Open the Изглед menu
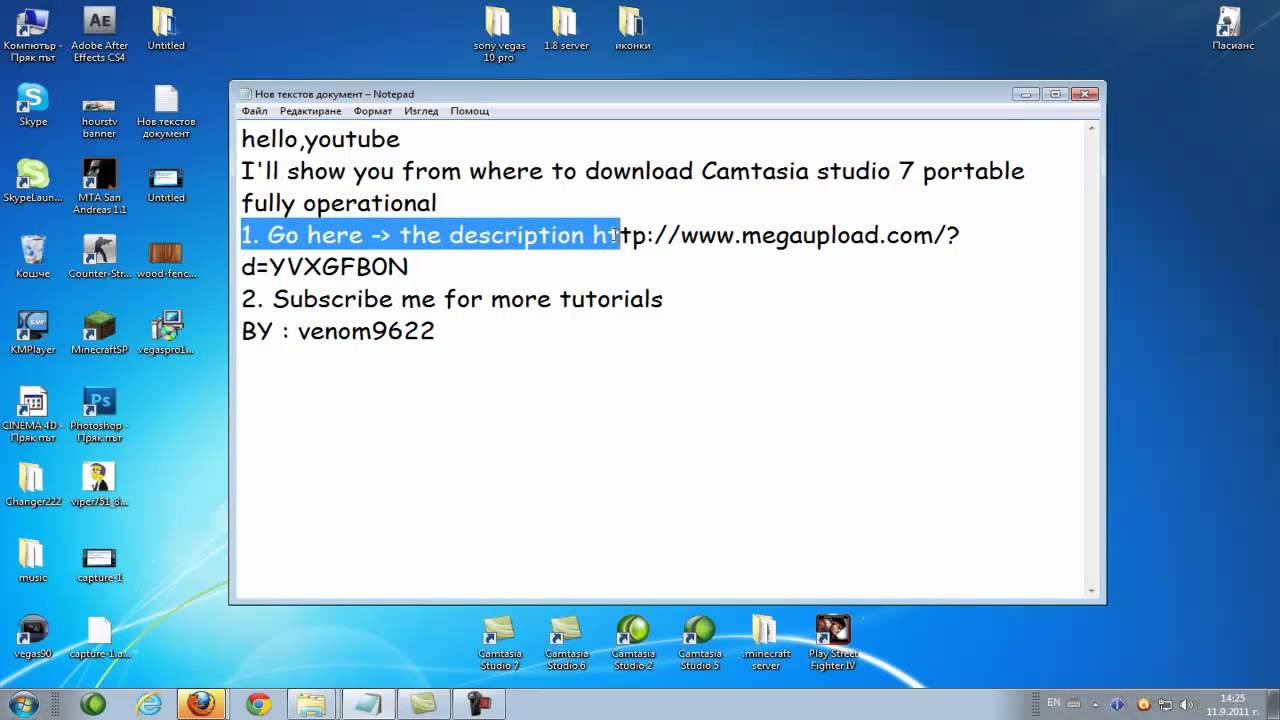The width and height of the screenshot is (1280, 720). click(x=421, y=111)
